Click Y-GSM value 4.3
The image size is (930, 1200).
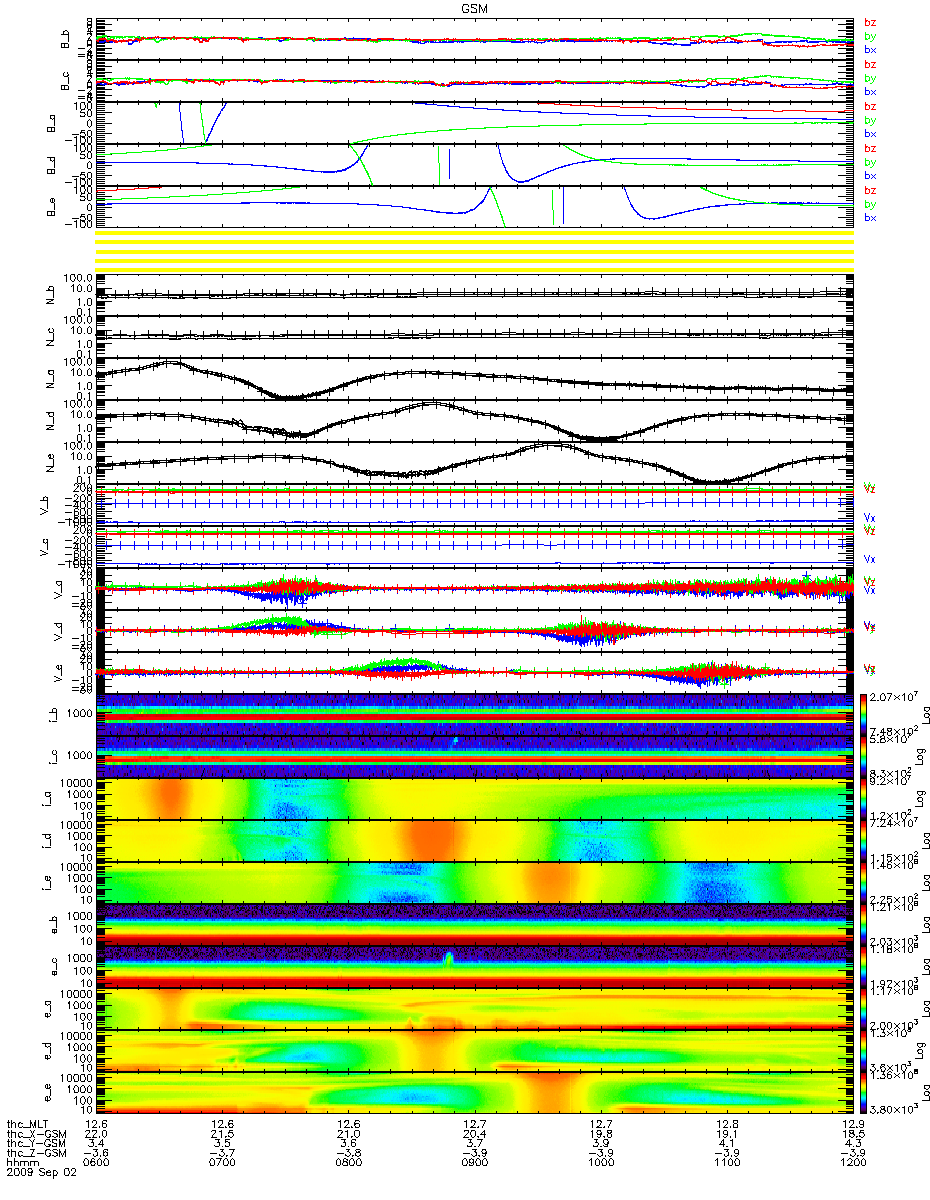pos(851,1143)
